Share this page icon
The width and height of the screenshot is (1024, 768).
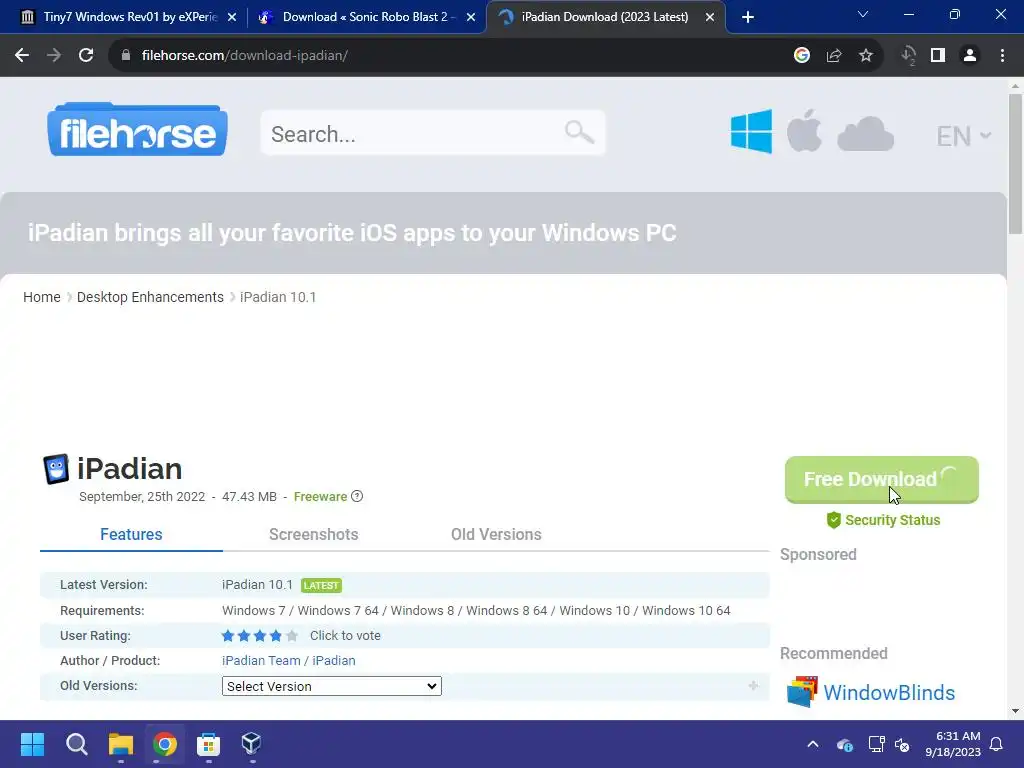click(834, 56)
